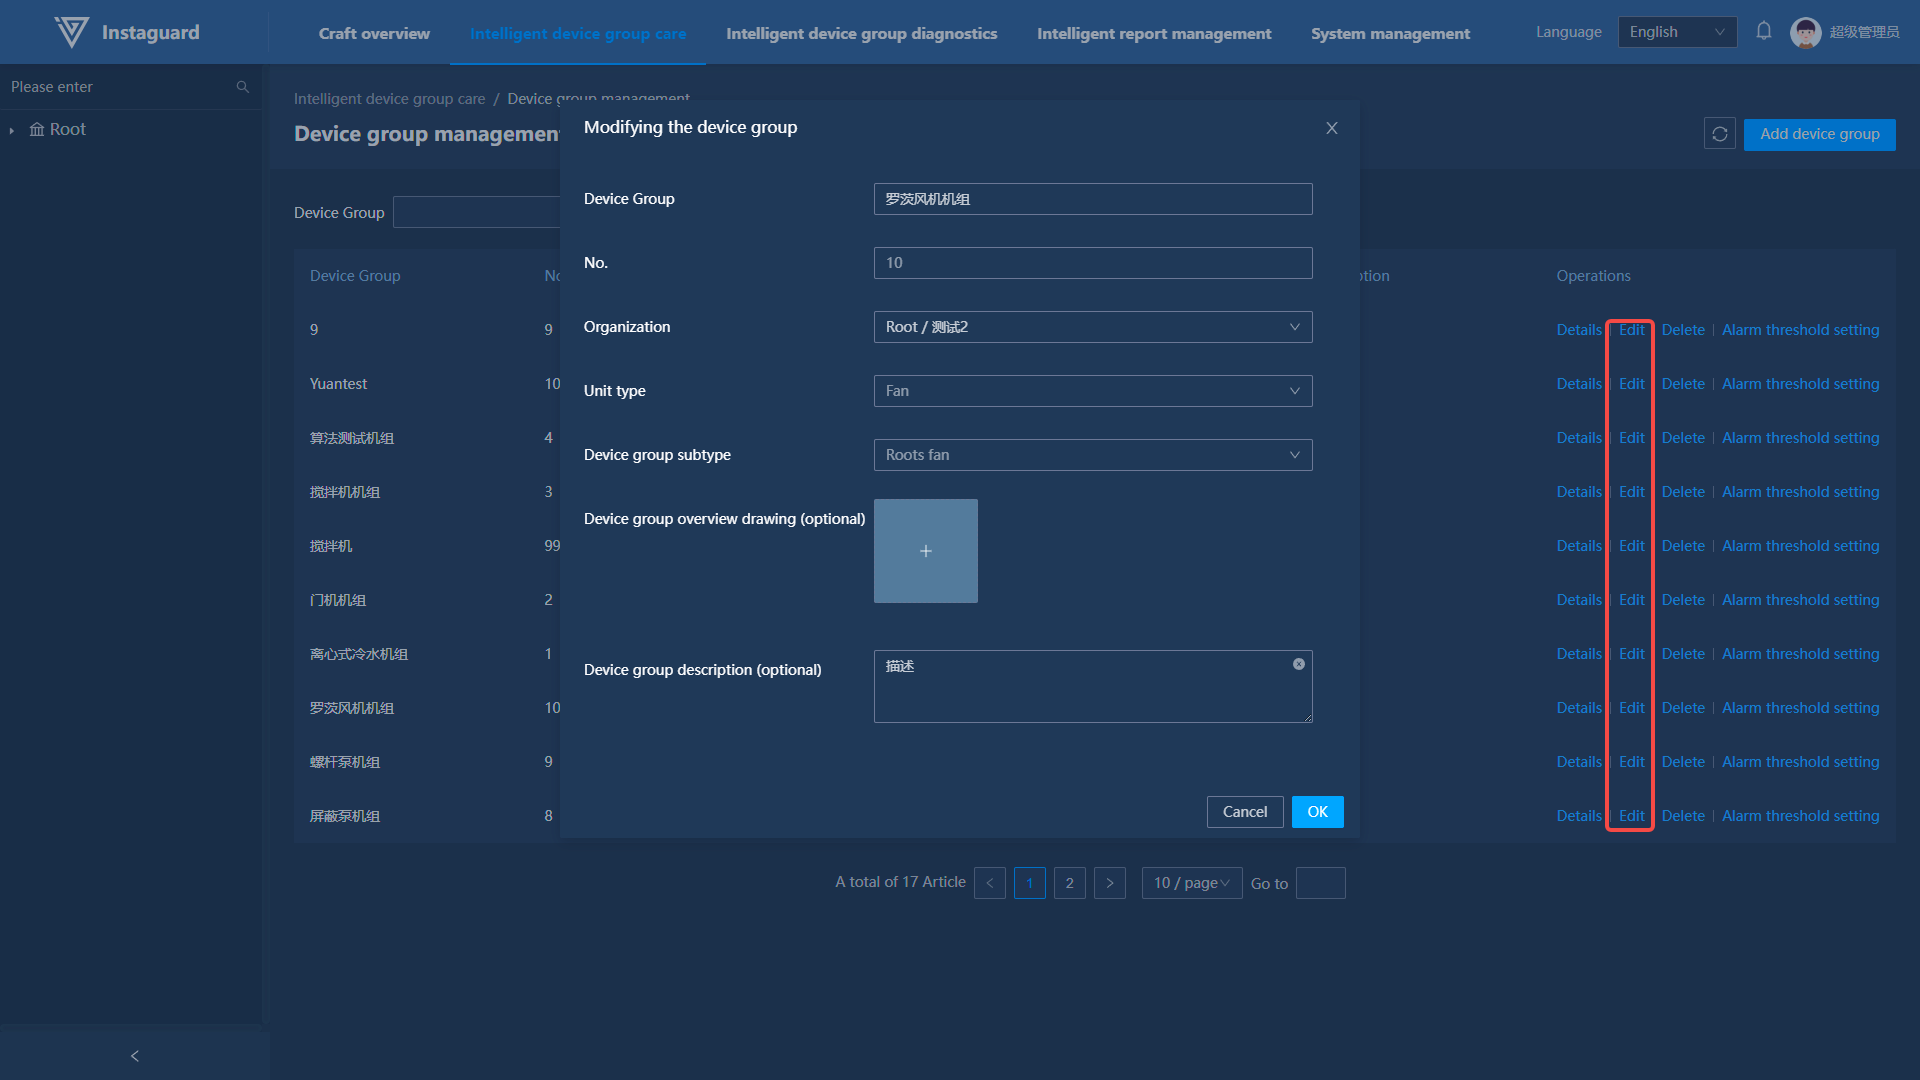Click the user avatar in the header
1920x1080 pixels.
[1805, 32]
